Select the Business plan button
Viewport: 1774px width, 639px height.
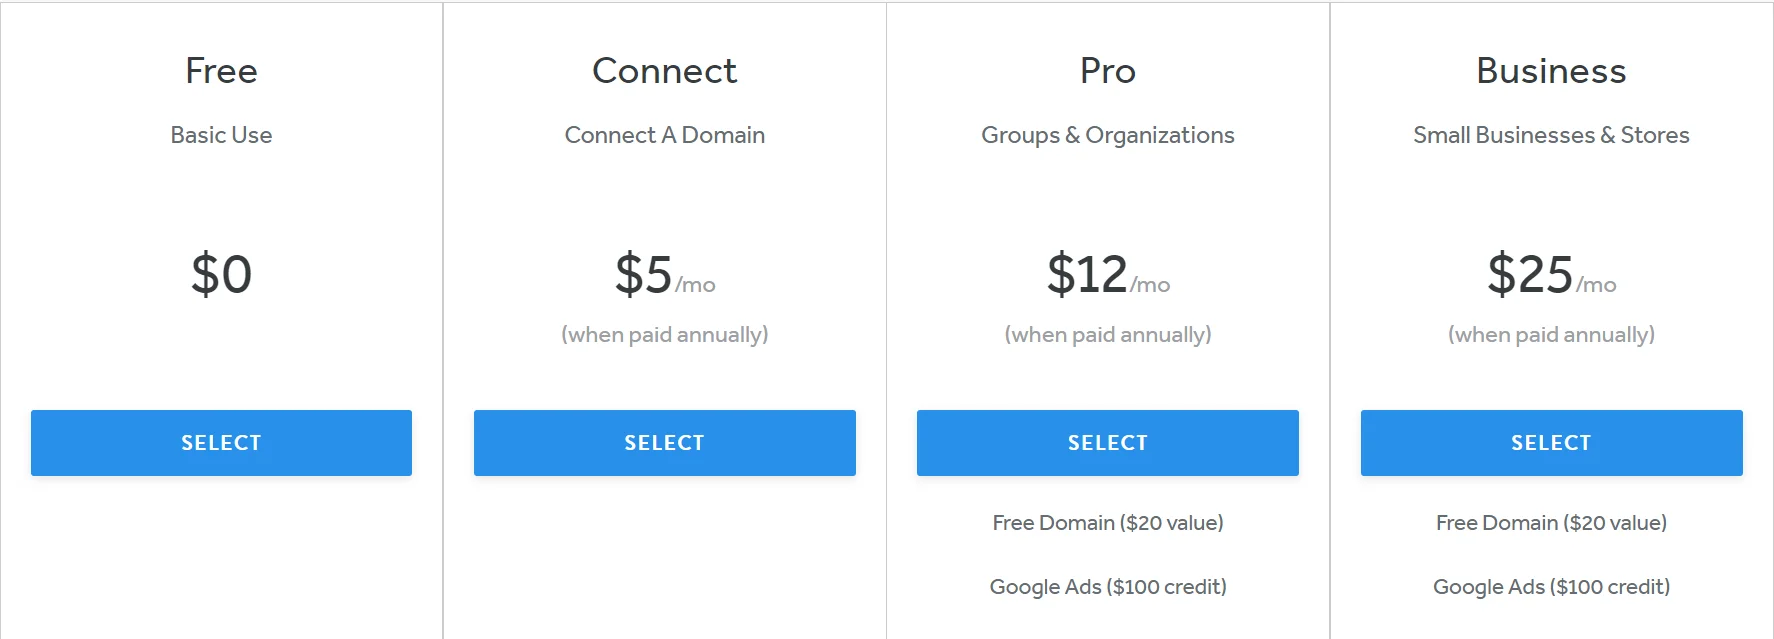pos(1551,443)
